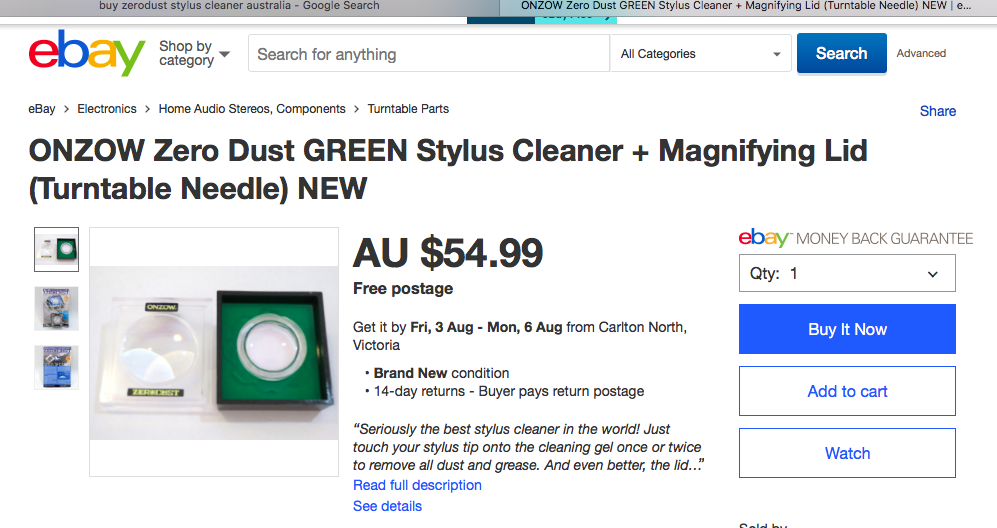This screenshot has width=997, height=528.
Task: Select the first product thumbnail
Action: coord(57,249)
